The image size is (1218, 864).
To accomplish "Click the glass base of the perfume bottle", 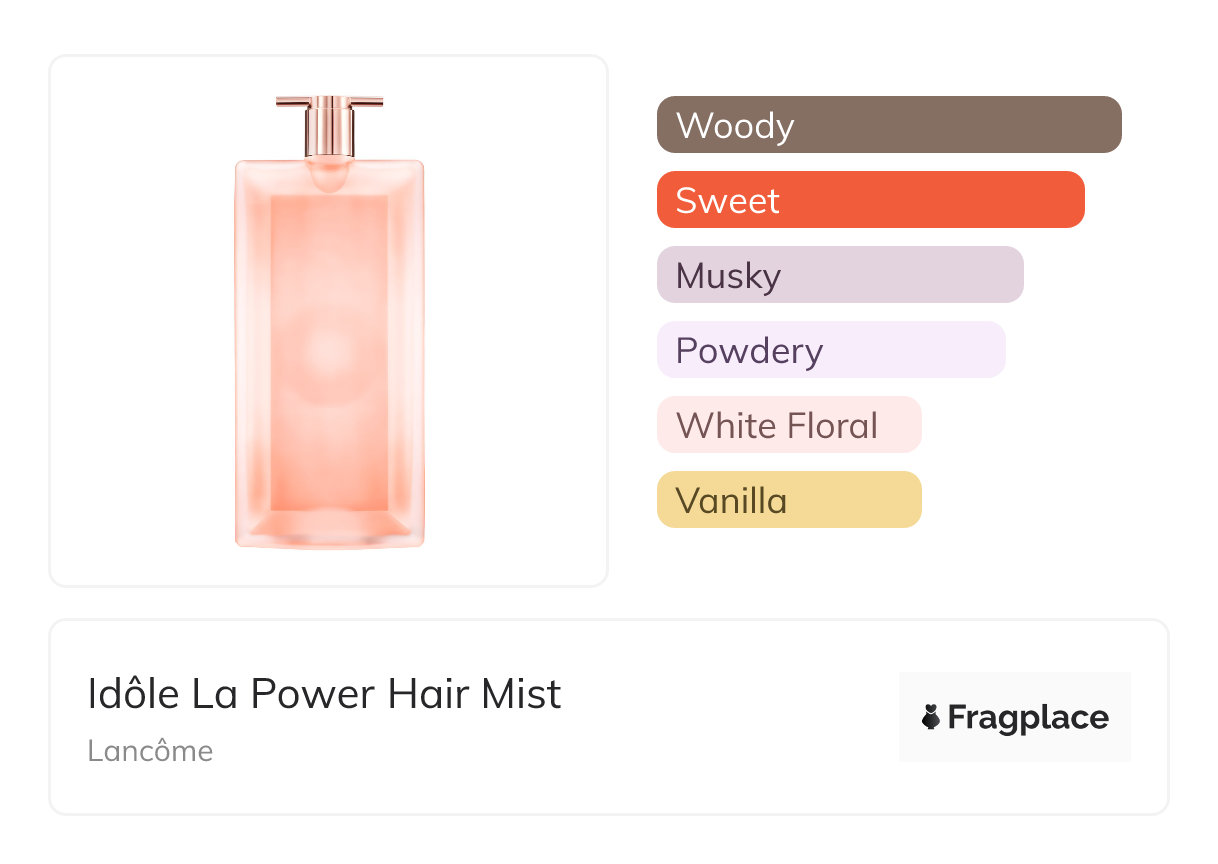I will point(329,530).
